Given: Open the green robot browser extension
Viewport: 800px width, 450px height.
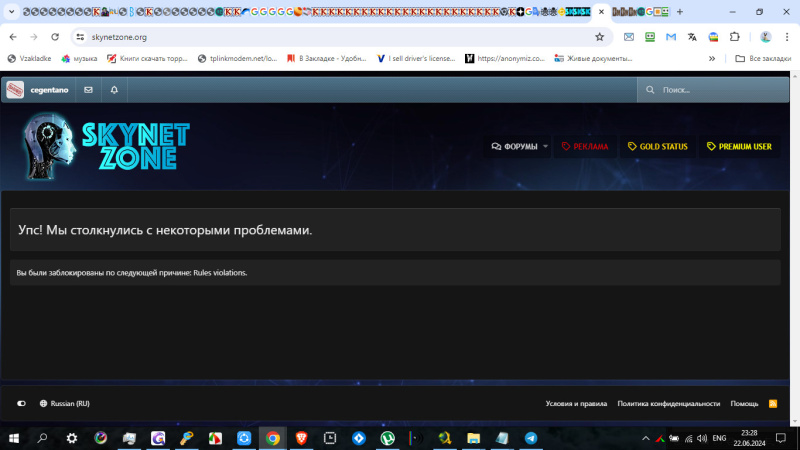Looking at the screenshot, I should [x=649, y=37].
